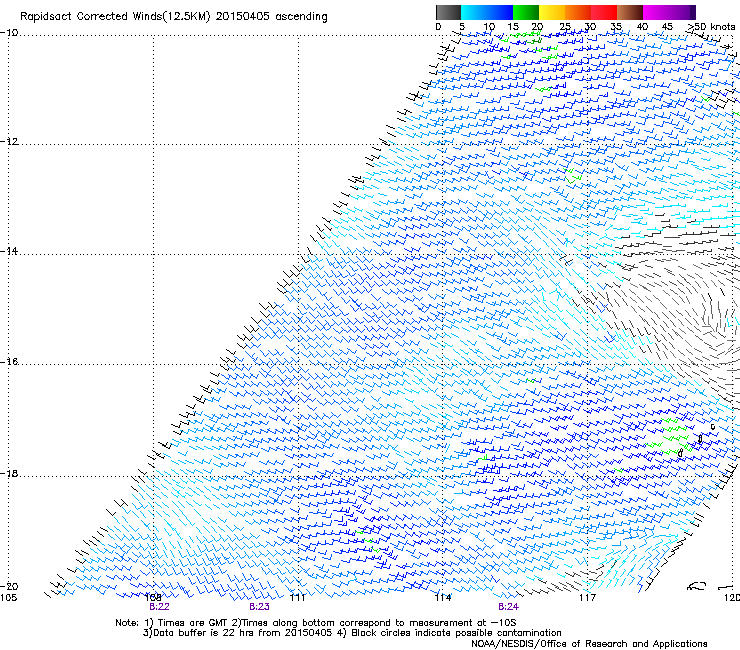Image resolution: width=740 pixels, height=650 pixels.
Task: Click the brown 35-40 knots legend segment
Action: [630, 12]
